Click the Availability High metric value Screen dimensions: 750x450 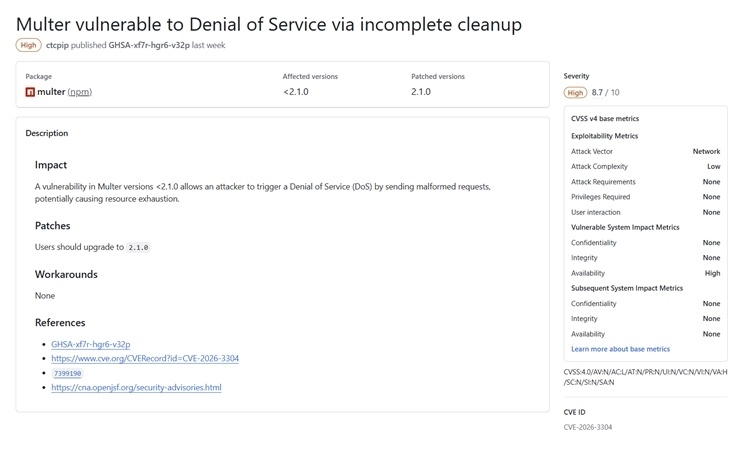pos(712,273)
